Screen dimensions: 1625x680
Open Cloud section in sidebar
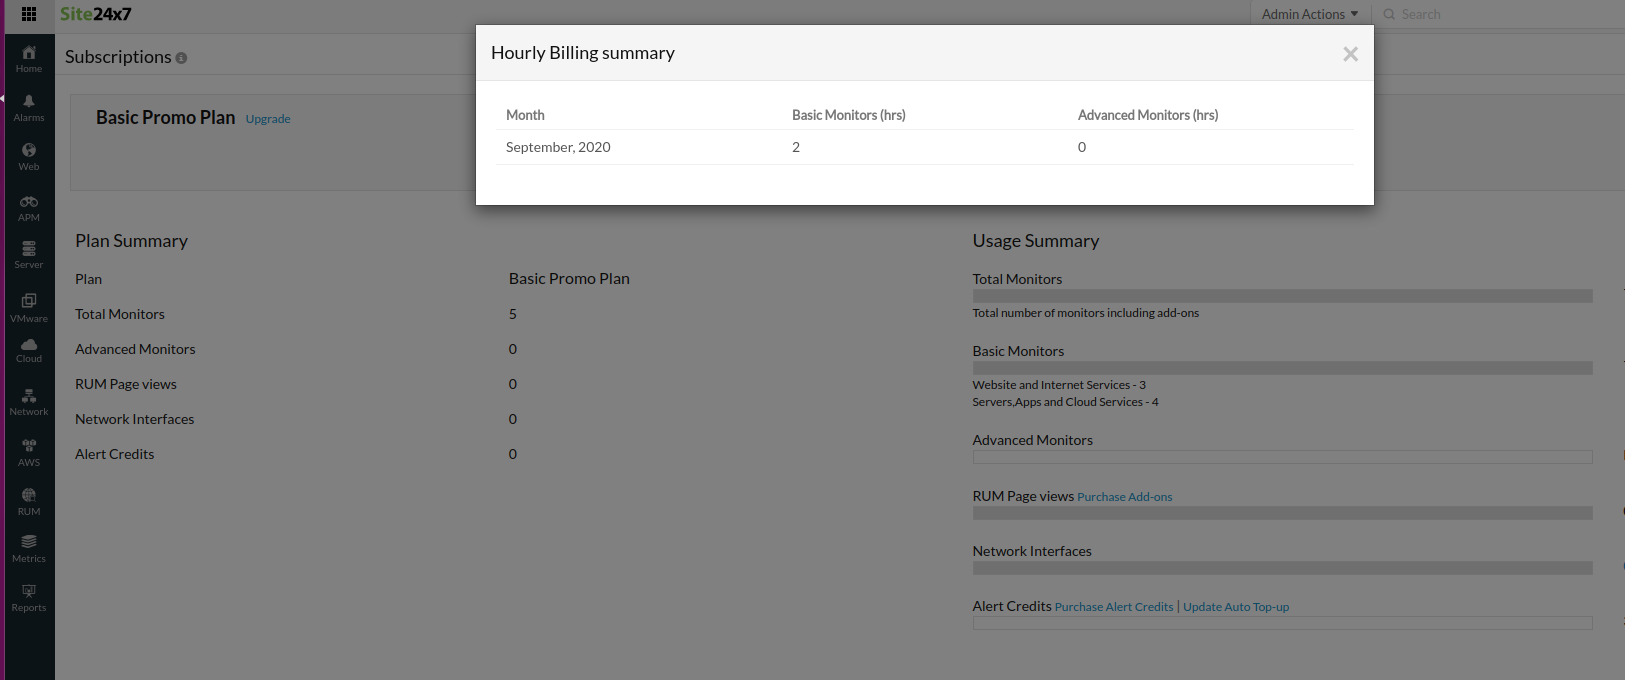click(29, 350)
